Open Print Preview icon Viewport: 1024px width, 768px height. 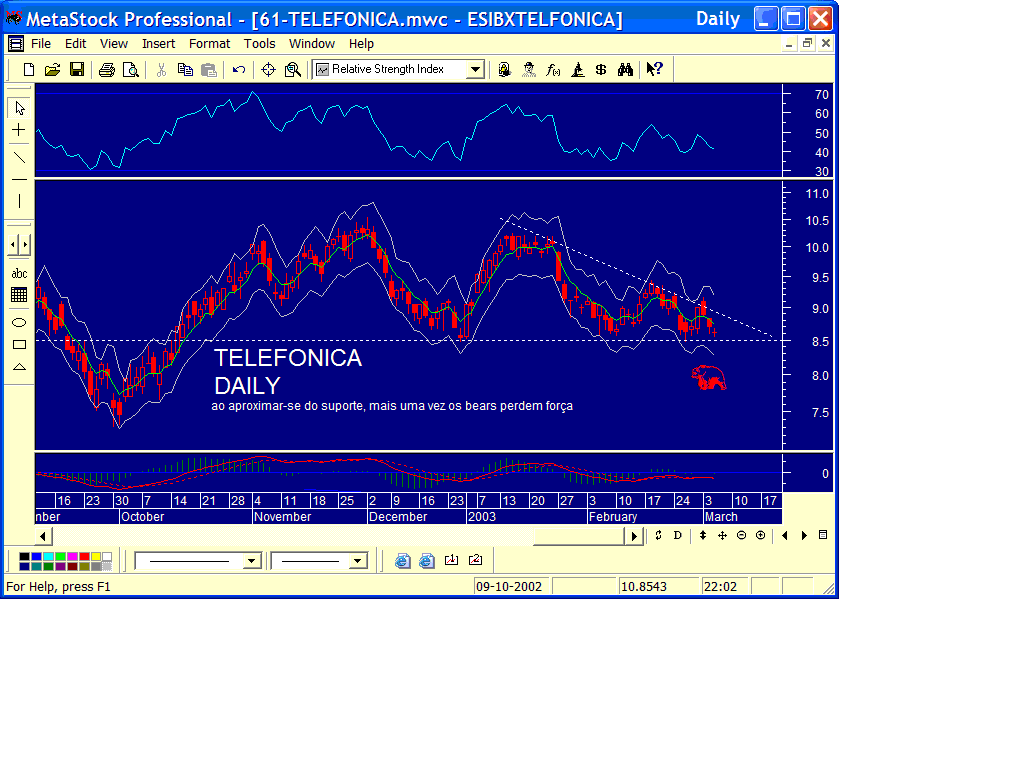click(x=131, y=69)
